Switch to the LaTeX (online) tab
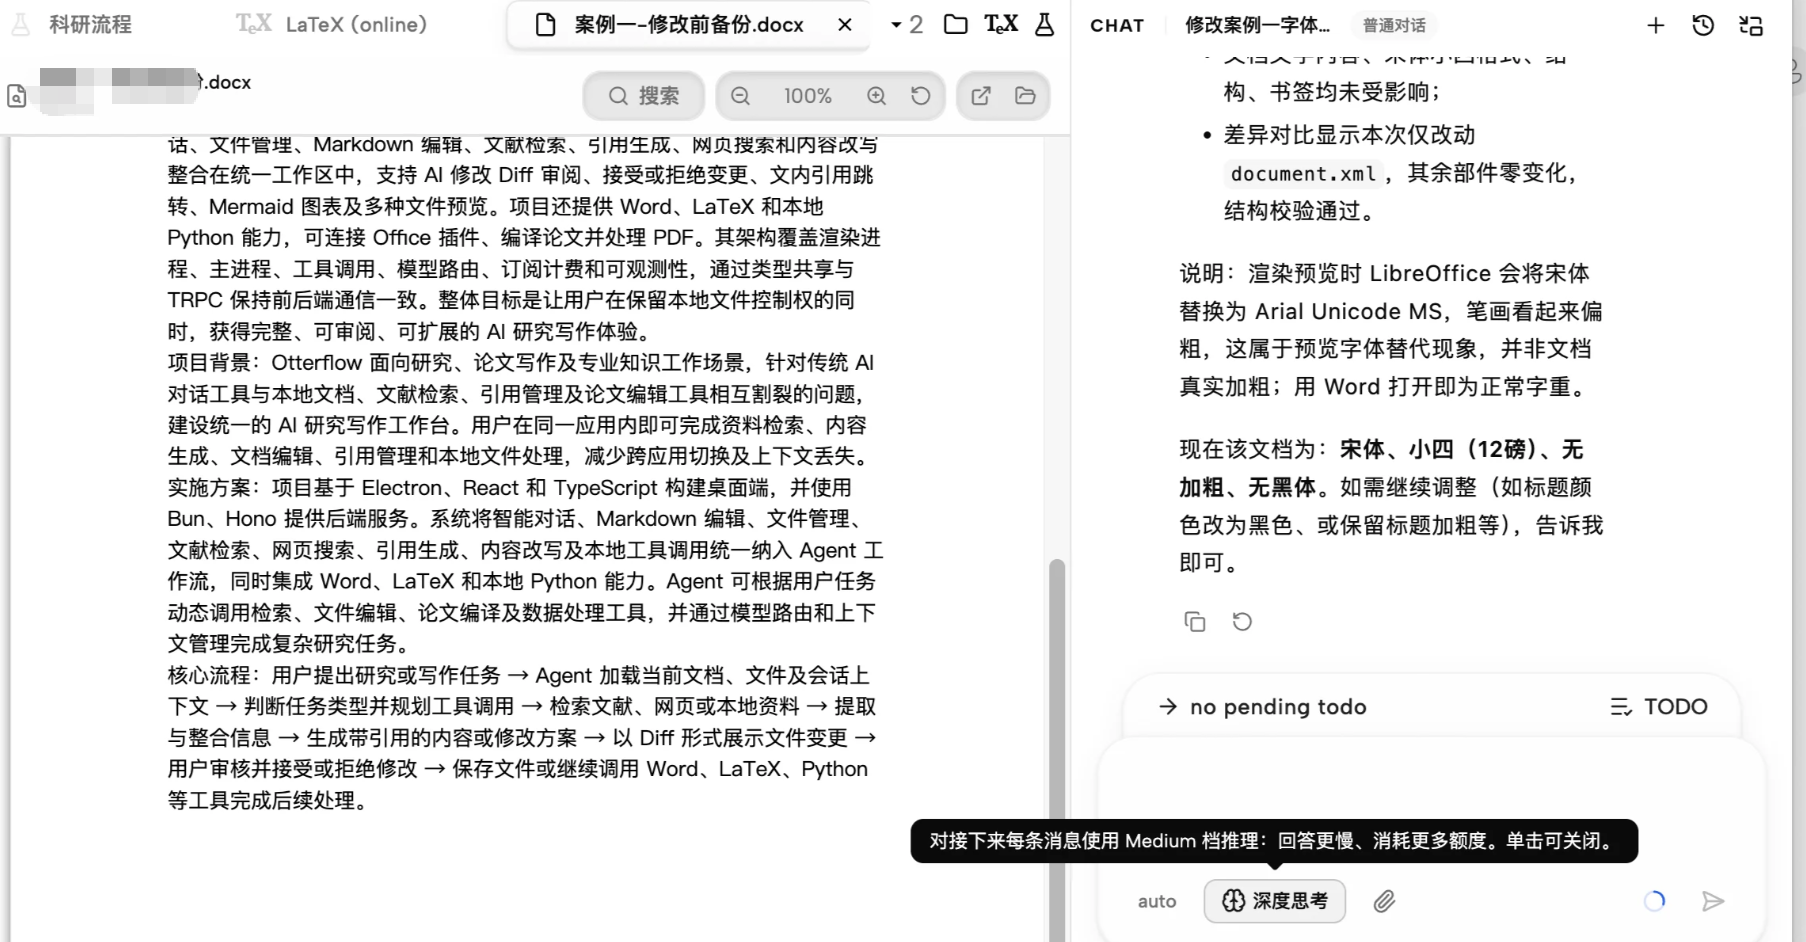1806x942 pixels. tap(332, 25)
